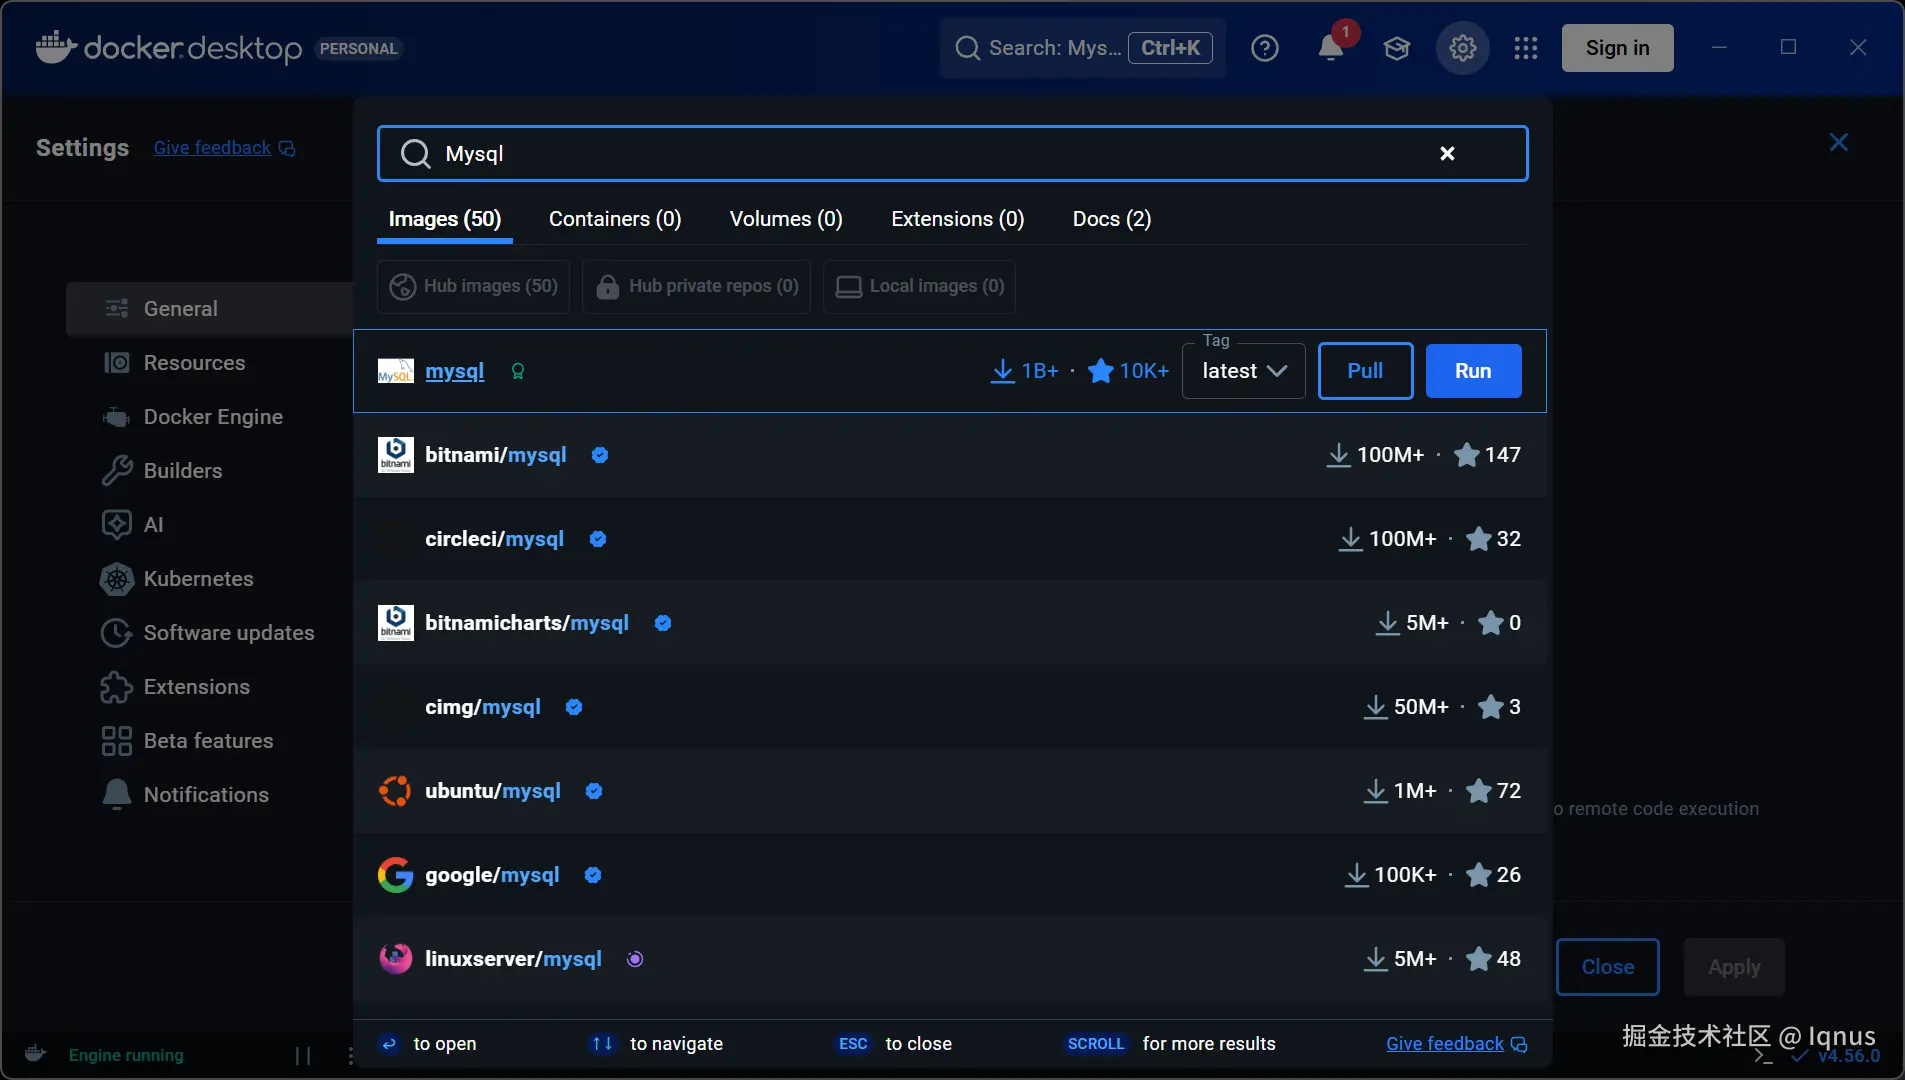The height and width of the screenshot is (1080, 1905).
Task: Select the cimg/mysql result
Action: pos(950,707)
